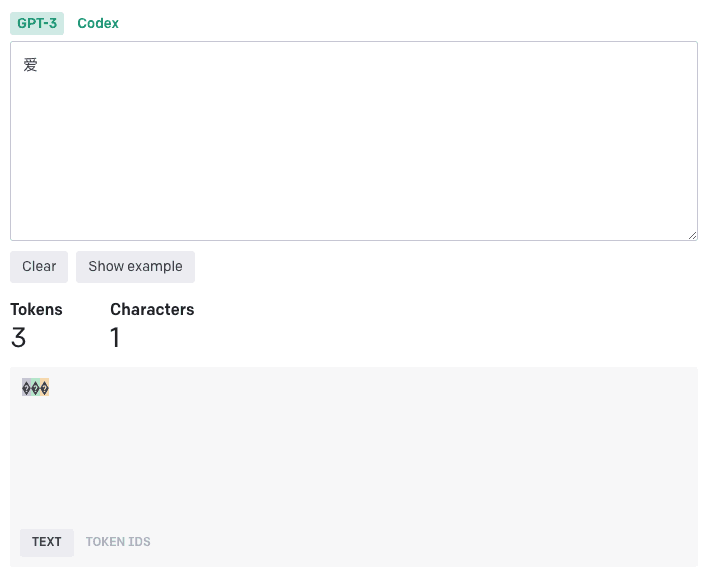Focus the empty middle of the text input
Viewport: 707px width, 576px height.
pyautogui.click(x=354, y=141)
